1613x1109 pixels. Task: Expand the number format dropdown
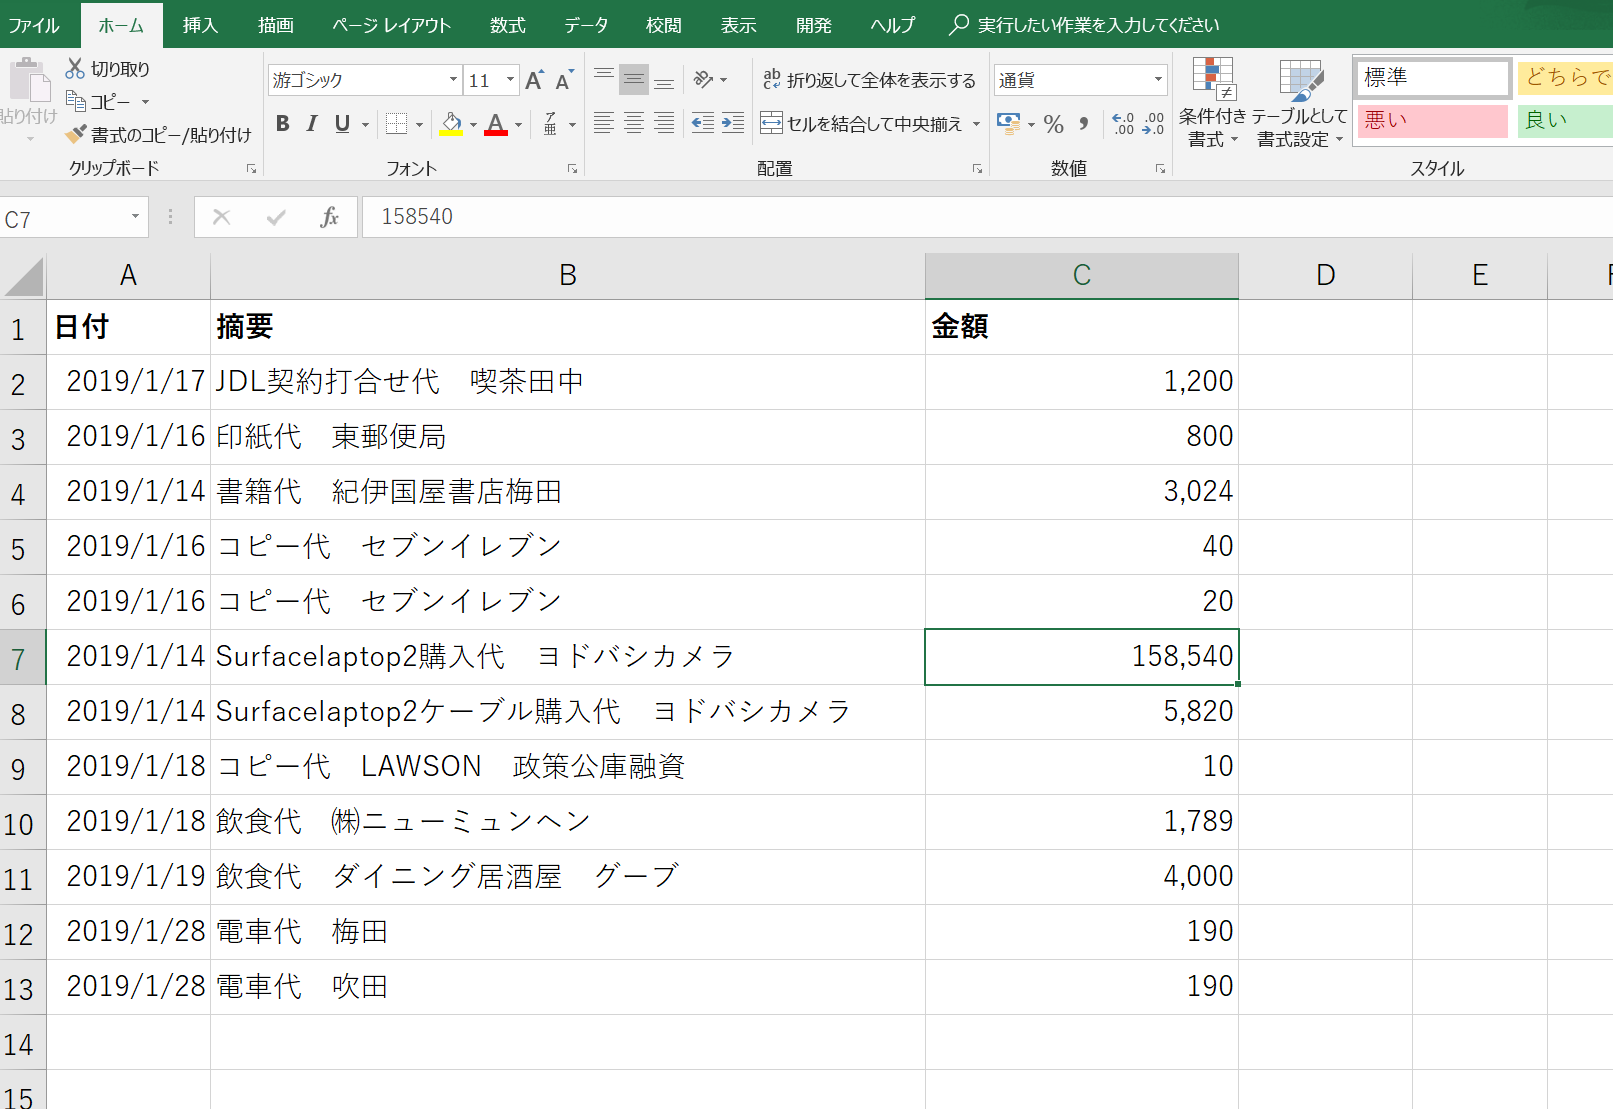[1158, 80]
